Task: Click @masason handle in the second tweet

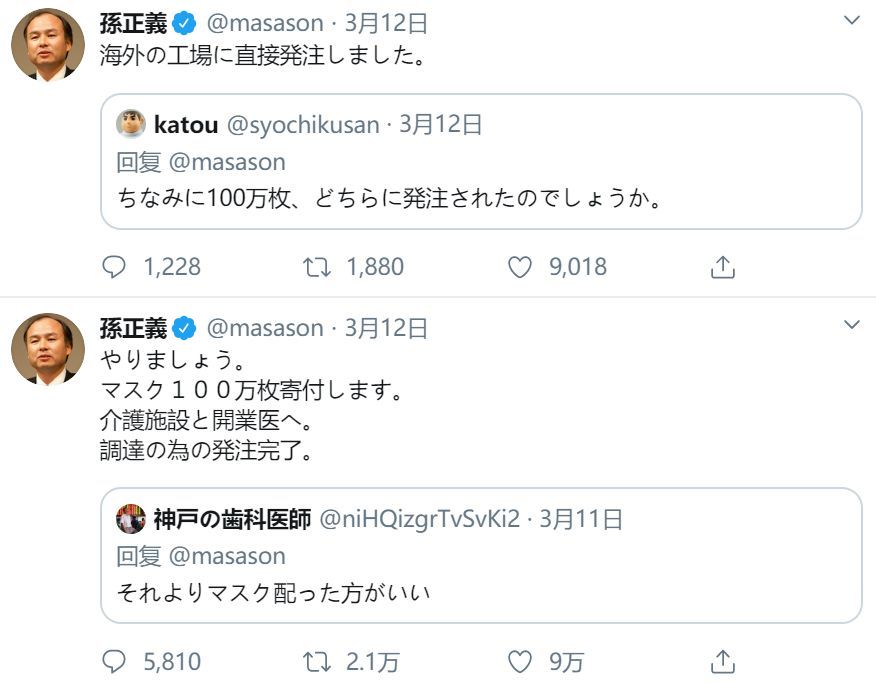Action: tap(265, 328)
